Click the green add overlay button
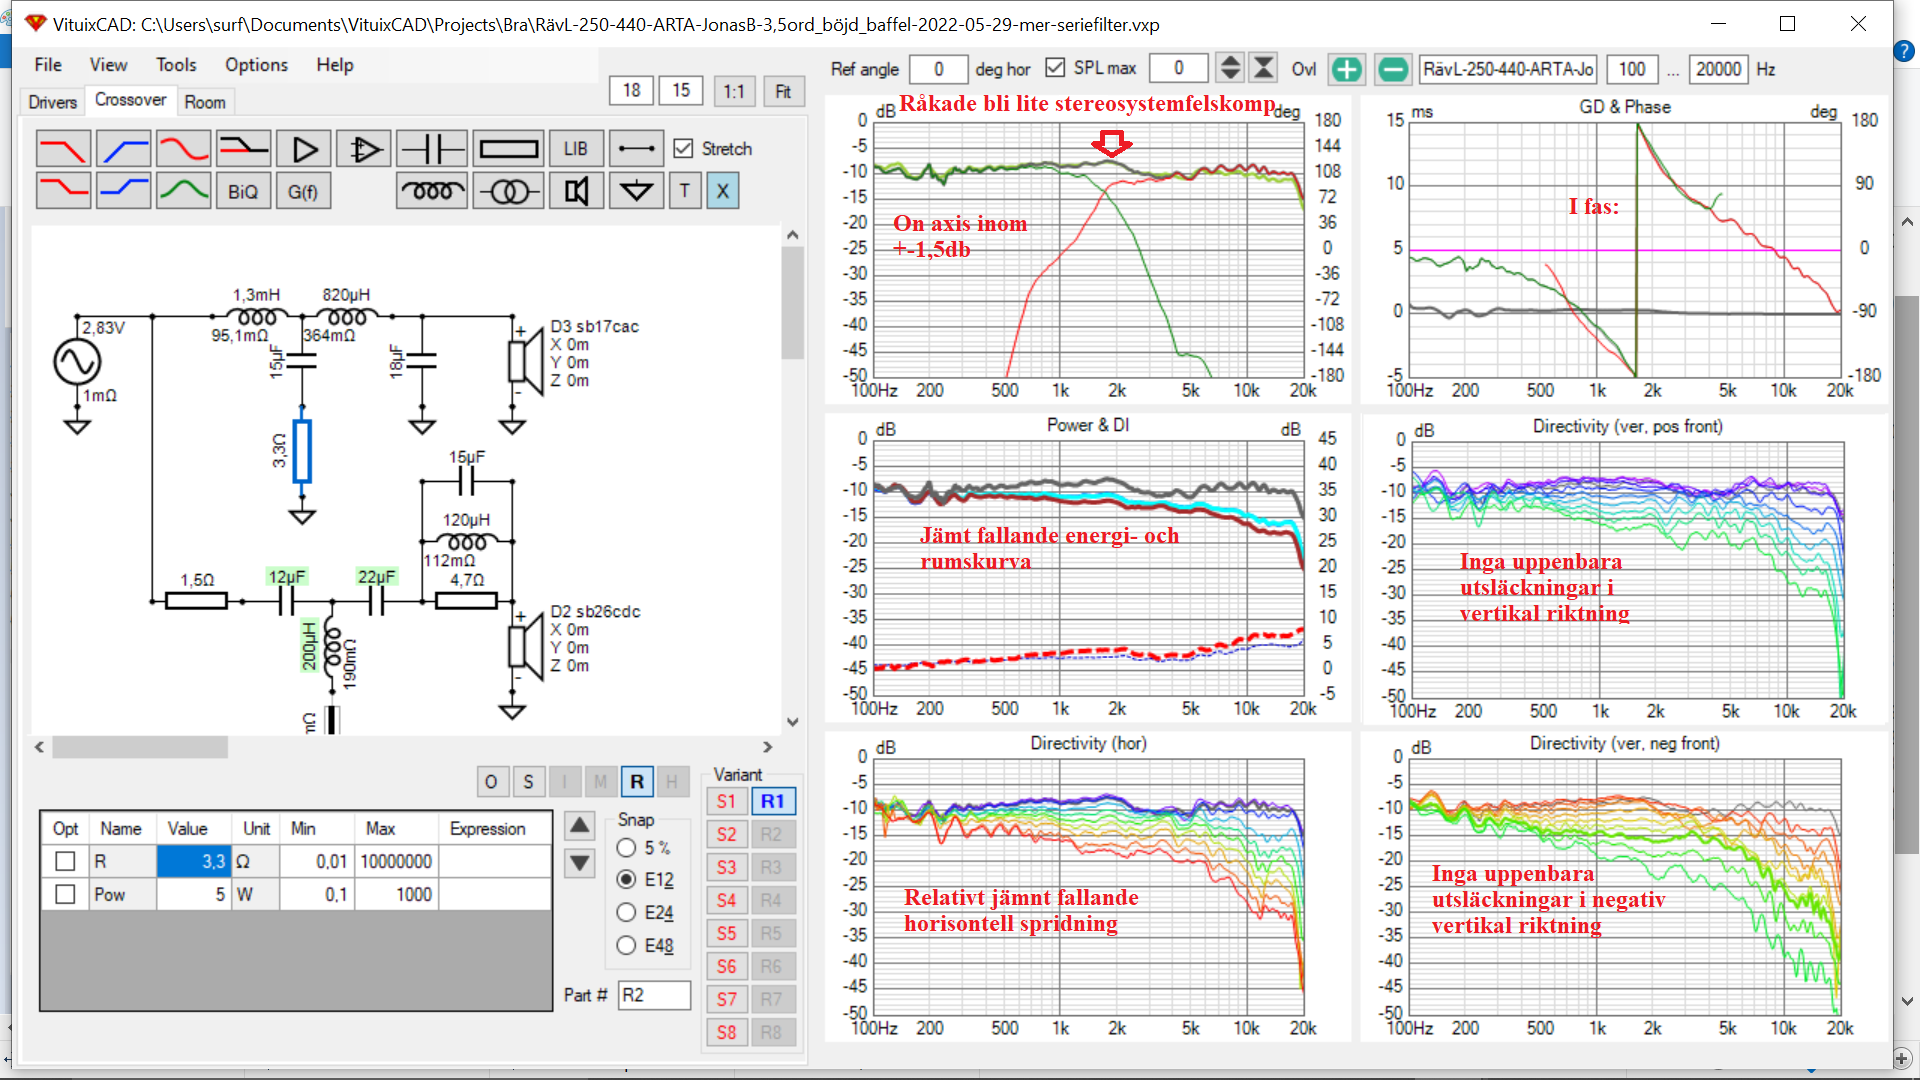Image resolution: width=1920 pixels, height=1080 pixels. click(x=1346, y=69)
